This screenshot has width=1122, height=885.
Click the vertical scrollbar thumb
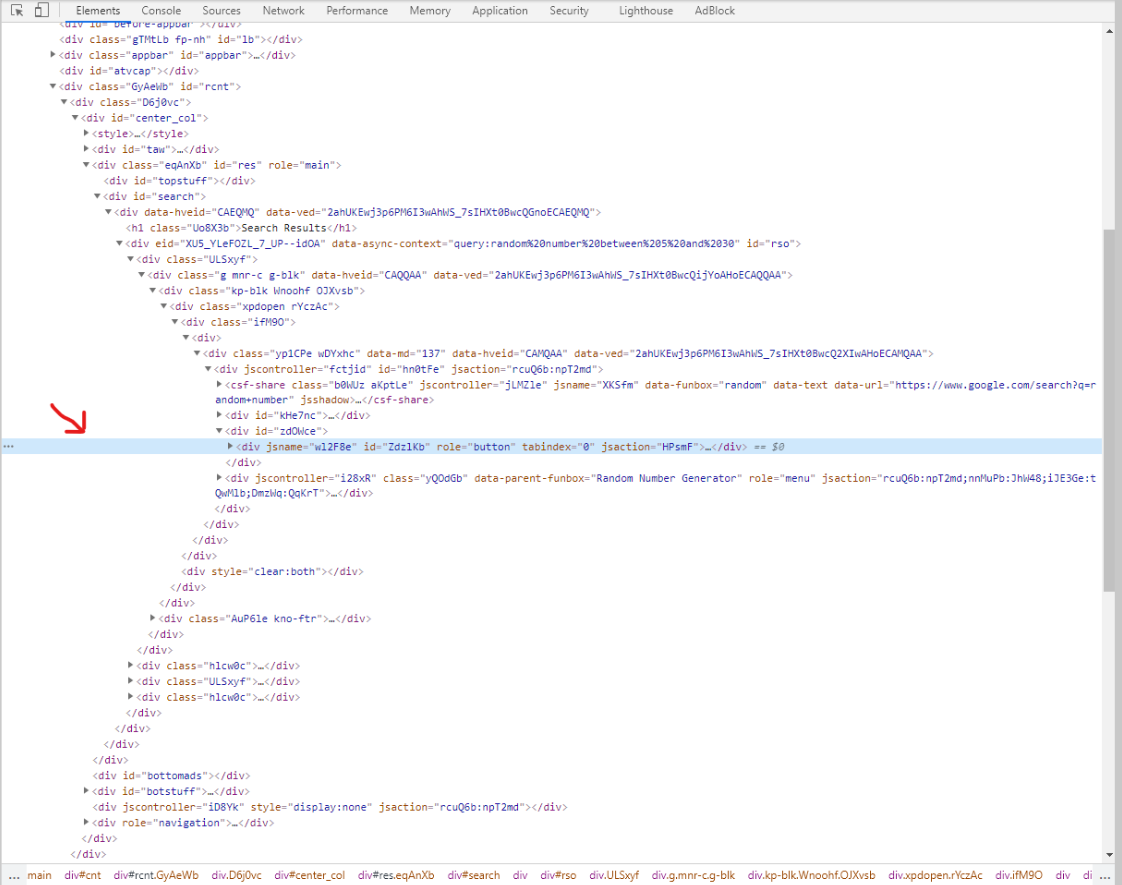click(x=1110, y=410)
